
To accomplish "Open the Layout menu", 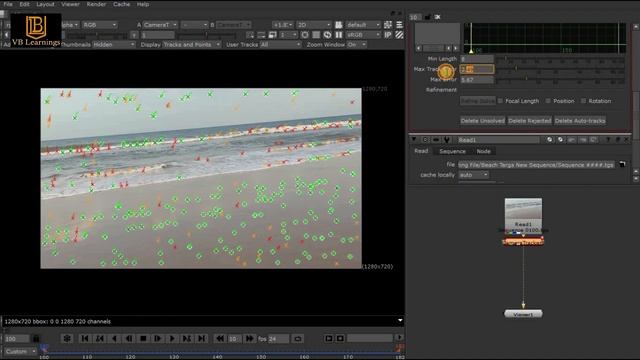I will 45,4.
